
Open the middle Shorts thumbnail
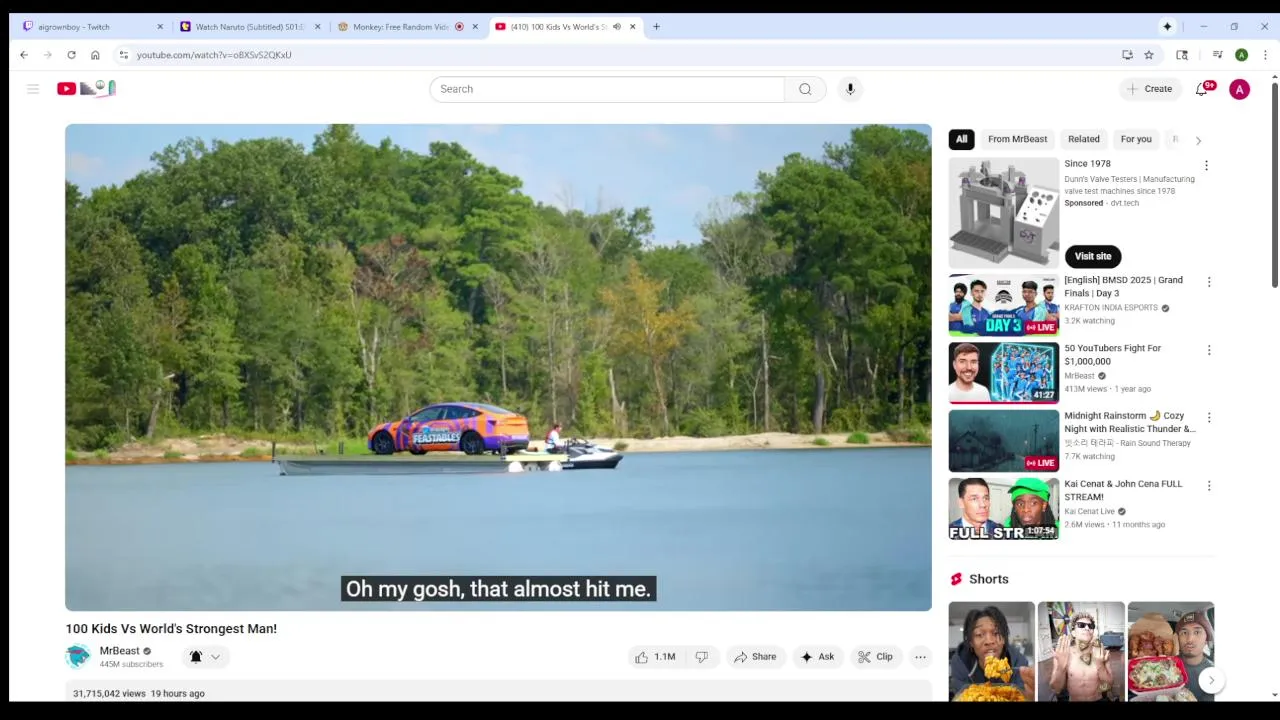[x=1081, y=651]
